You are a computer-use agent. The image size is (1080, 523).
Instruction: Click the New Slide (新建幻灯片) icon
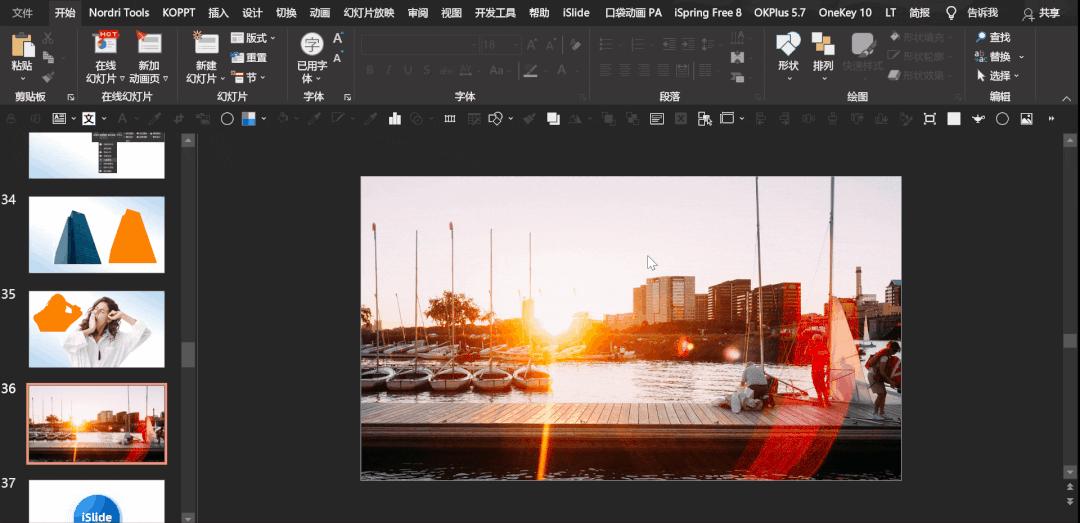206,44
